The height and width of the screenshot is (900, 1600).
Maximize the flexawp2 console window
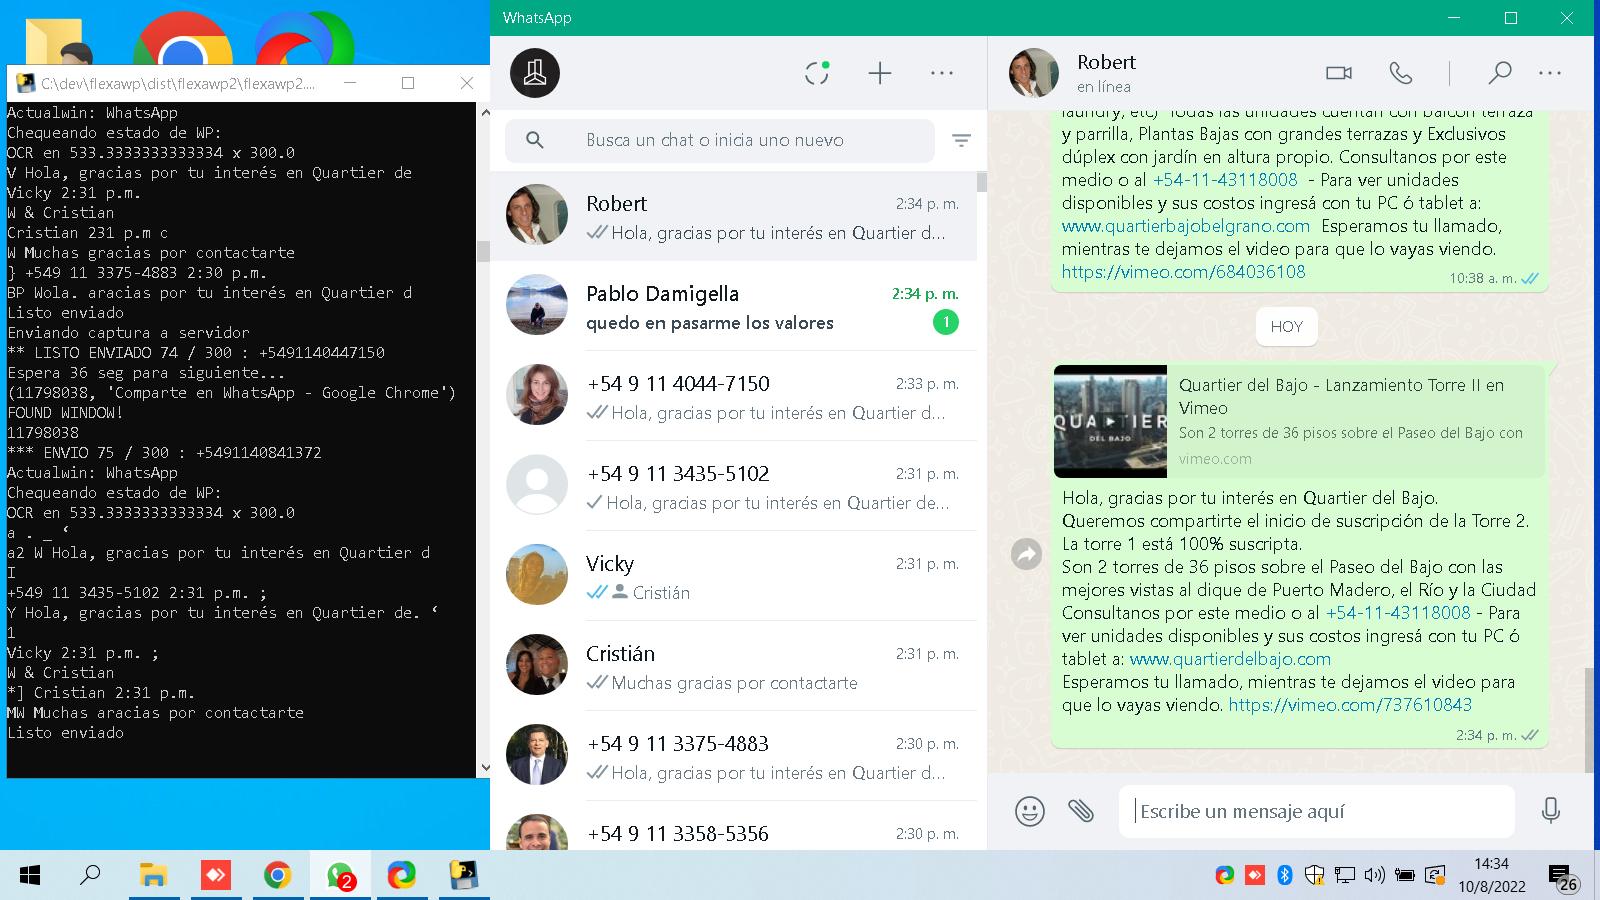pyautogui.click(x=408, y=83)
